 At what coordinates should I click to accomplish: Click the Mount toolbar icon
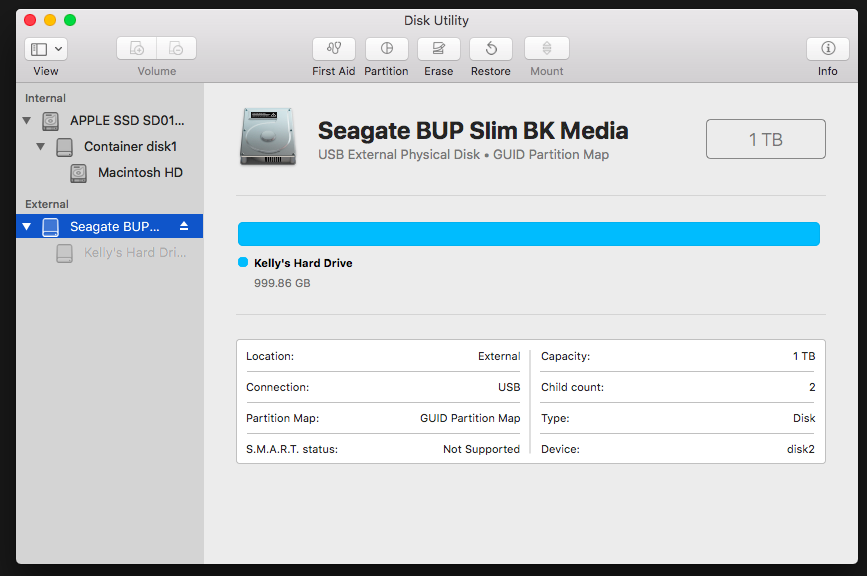[546, 49]
